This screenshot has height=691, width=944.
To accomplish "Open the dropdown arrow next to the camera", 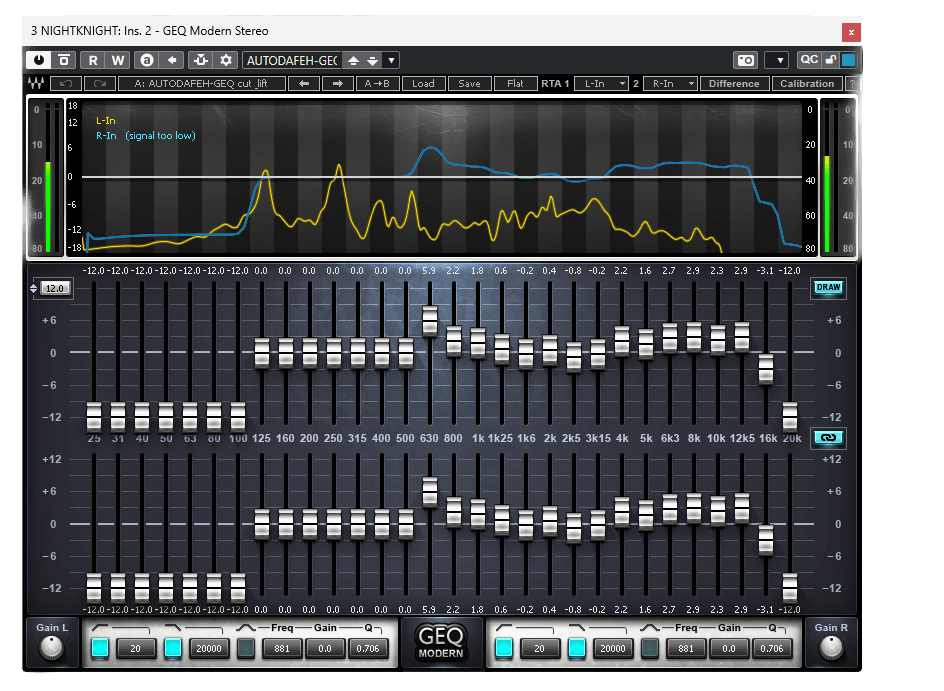I will tap(780, 60).
